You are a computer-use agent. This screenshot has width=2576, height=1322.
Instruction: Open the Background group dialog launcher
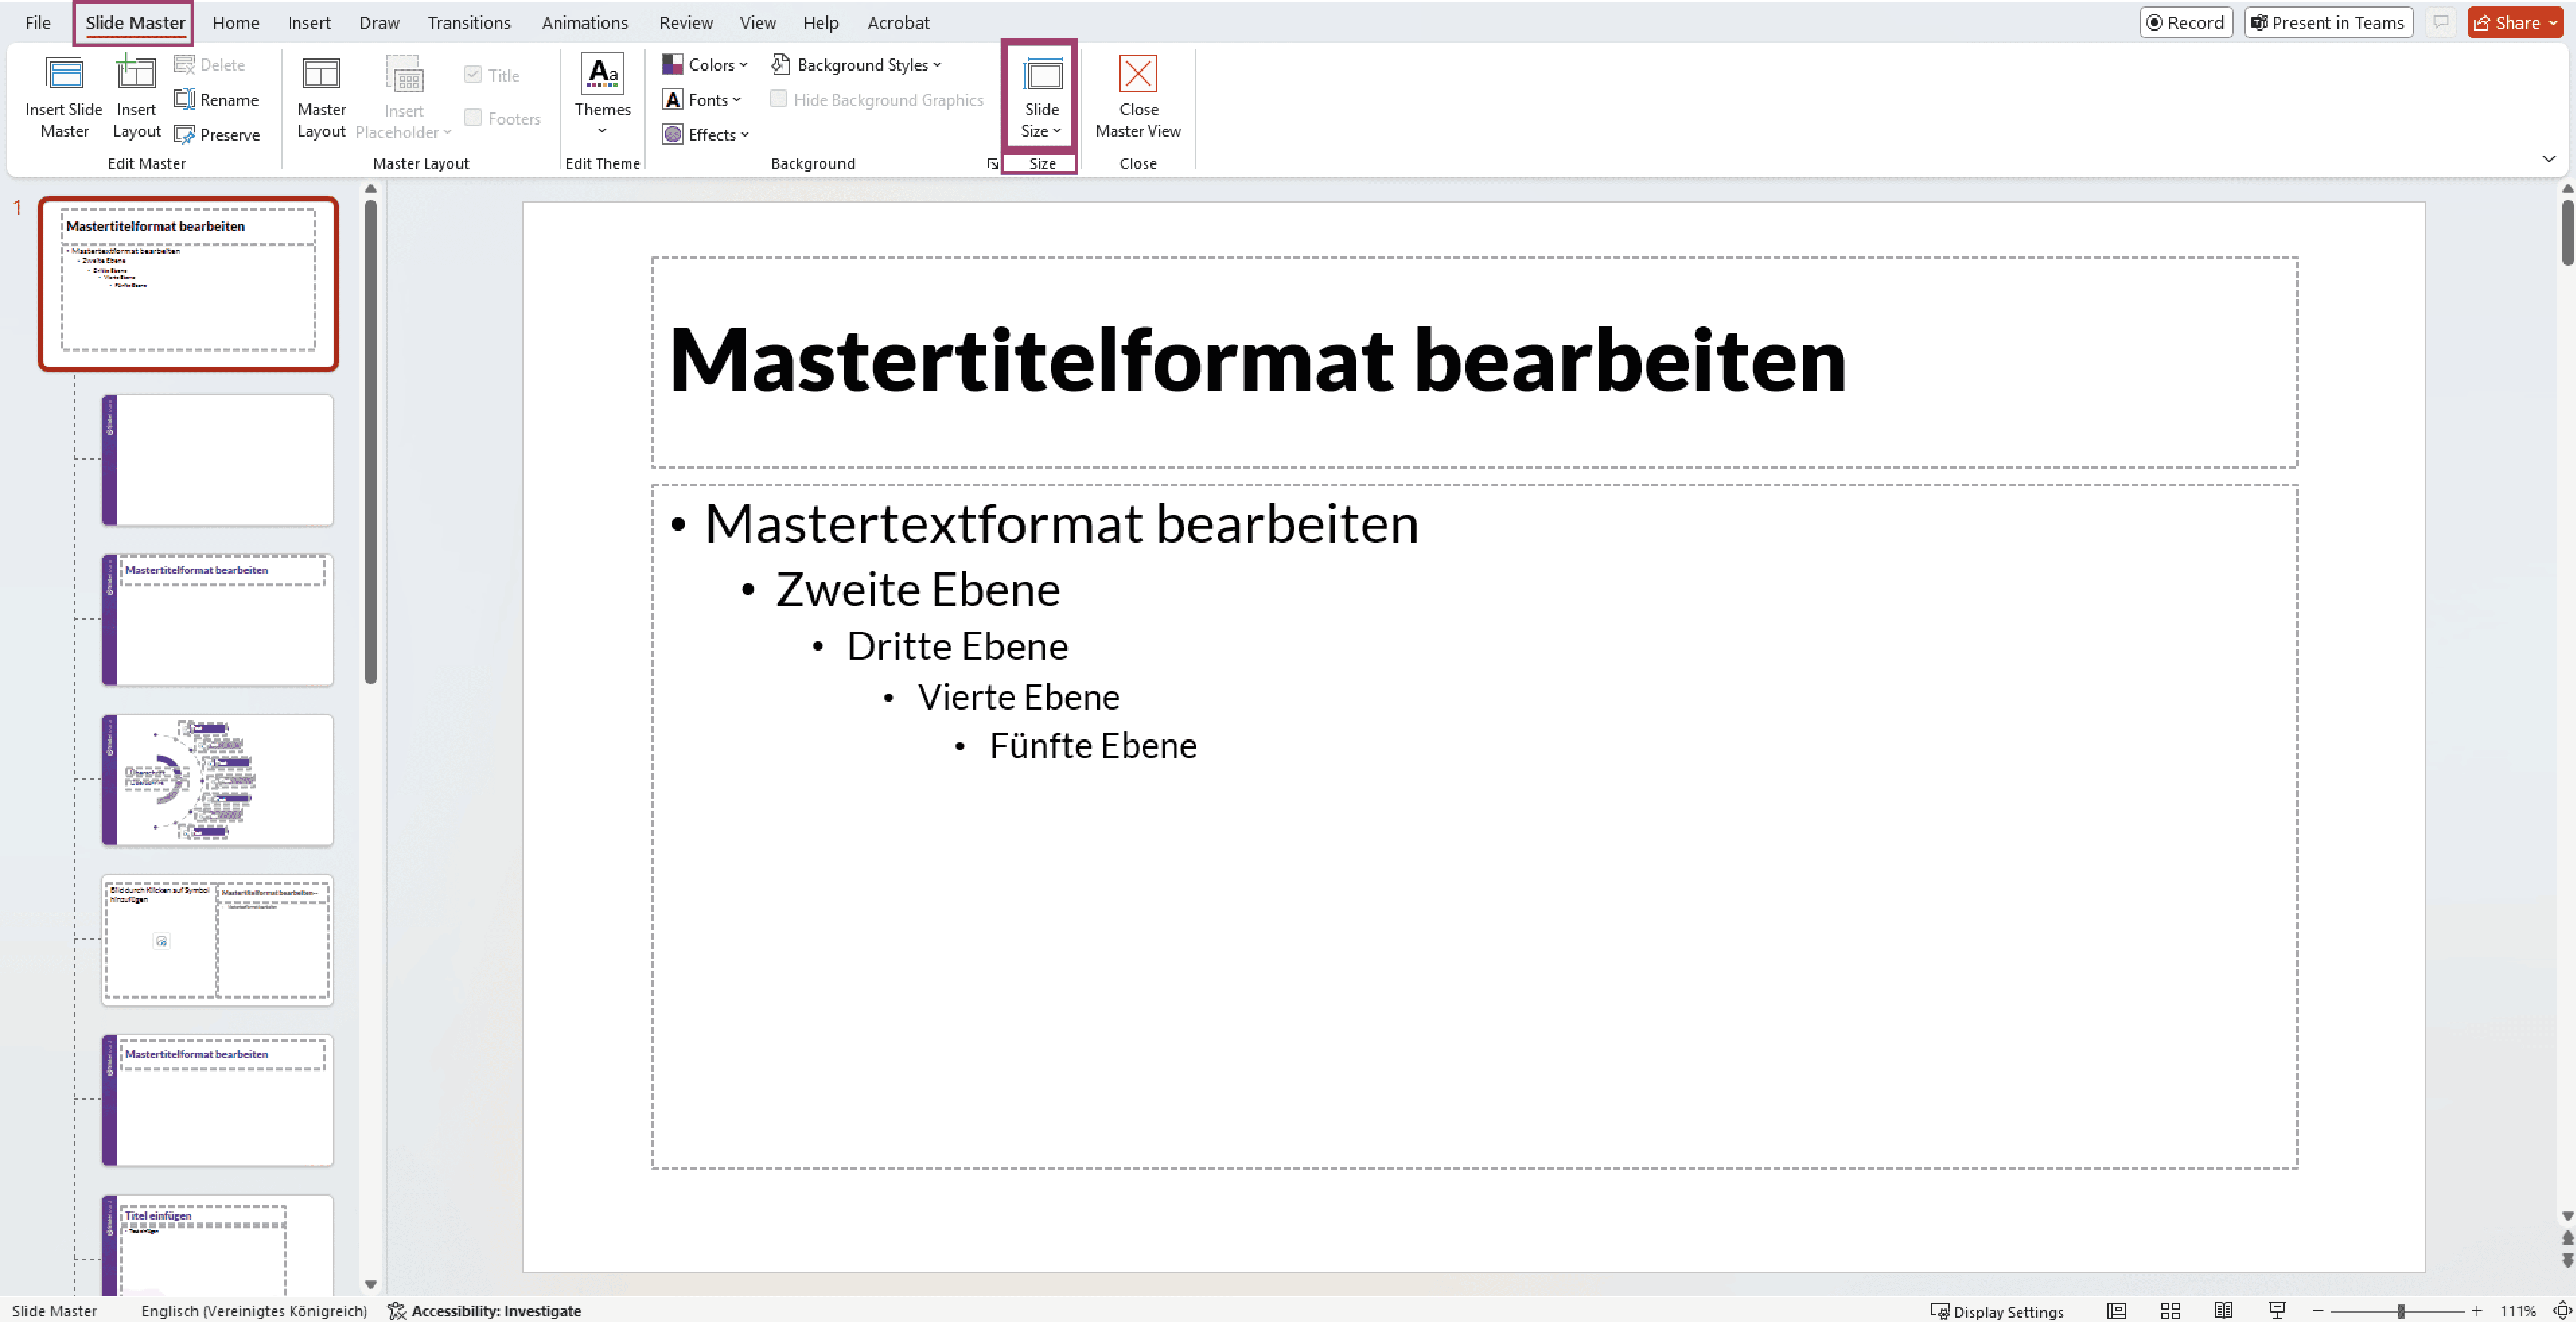(x=992, y=164)
